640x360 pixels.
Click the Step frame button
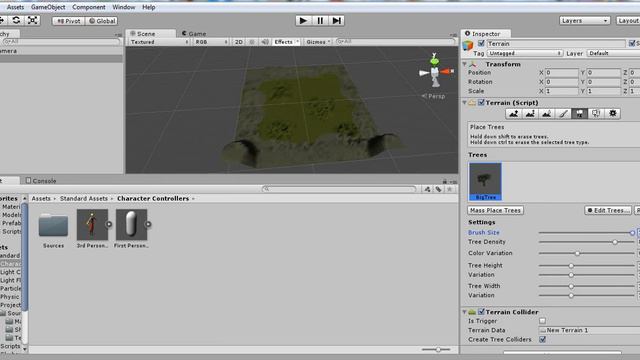pos(336,20)
